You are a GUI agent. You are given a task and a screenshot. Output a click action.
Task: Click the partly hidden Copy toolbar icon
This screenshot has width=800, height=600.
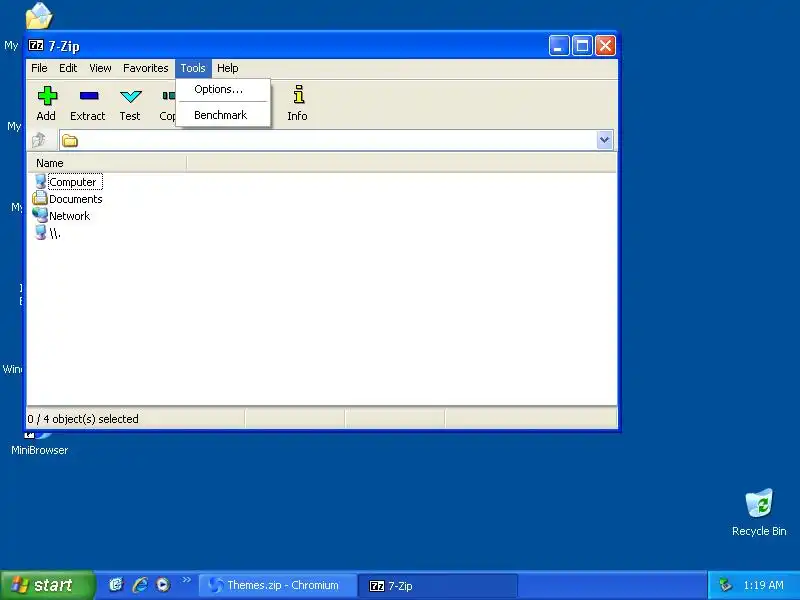click(168, 96)
